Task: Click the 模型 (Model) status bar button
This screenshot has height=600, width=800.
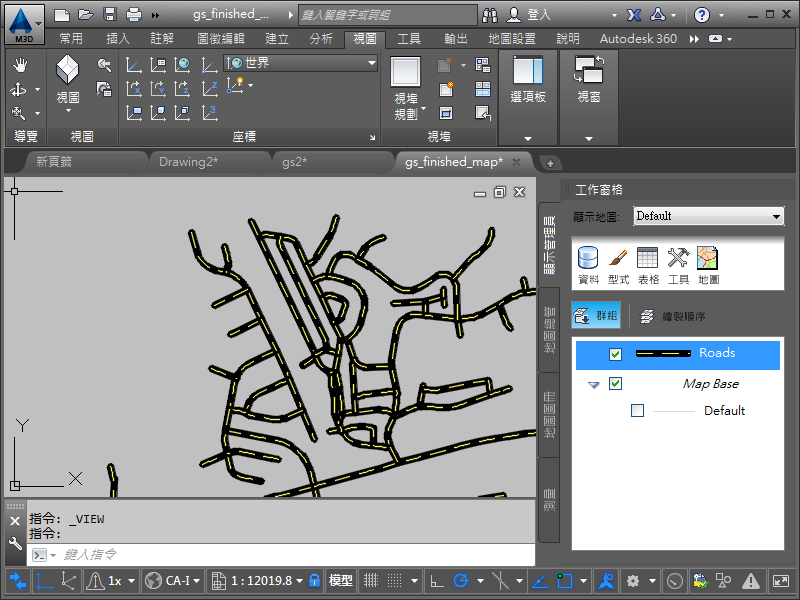Action: 341,580
